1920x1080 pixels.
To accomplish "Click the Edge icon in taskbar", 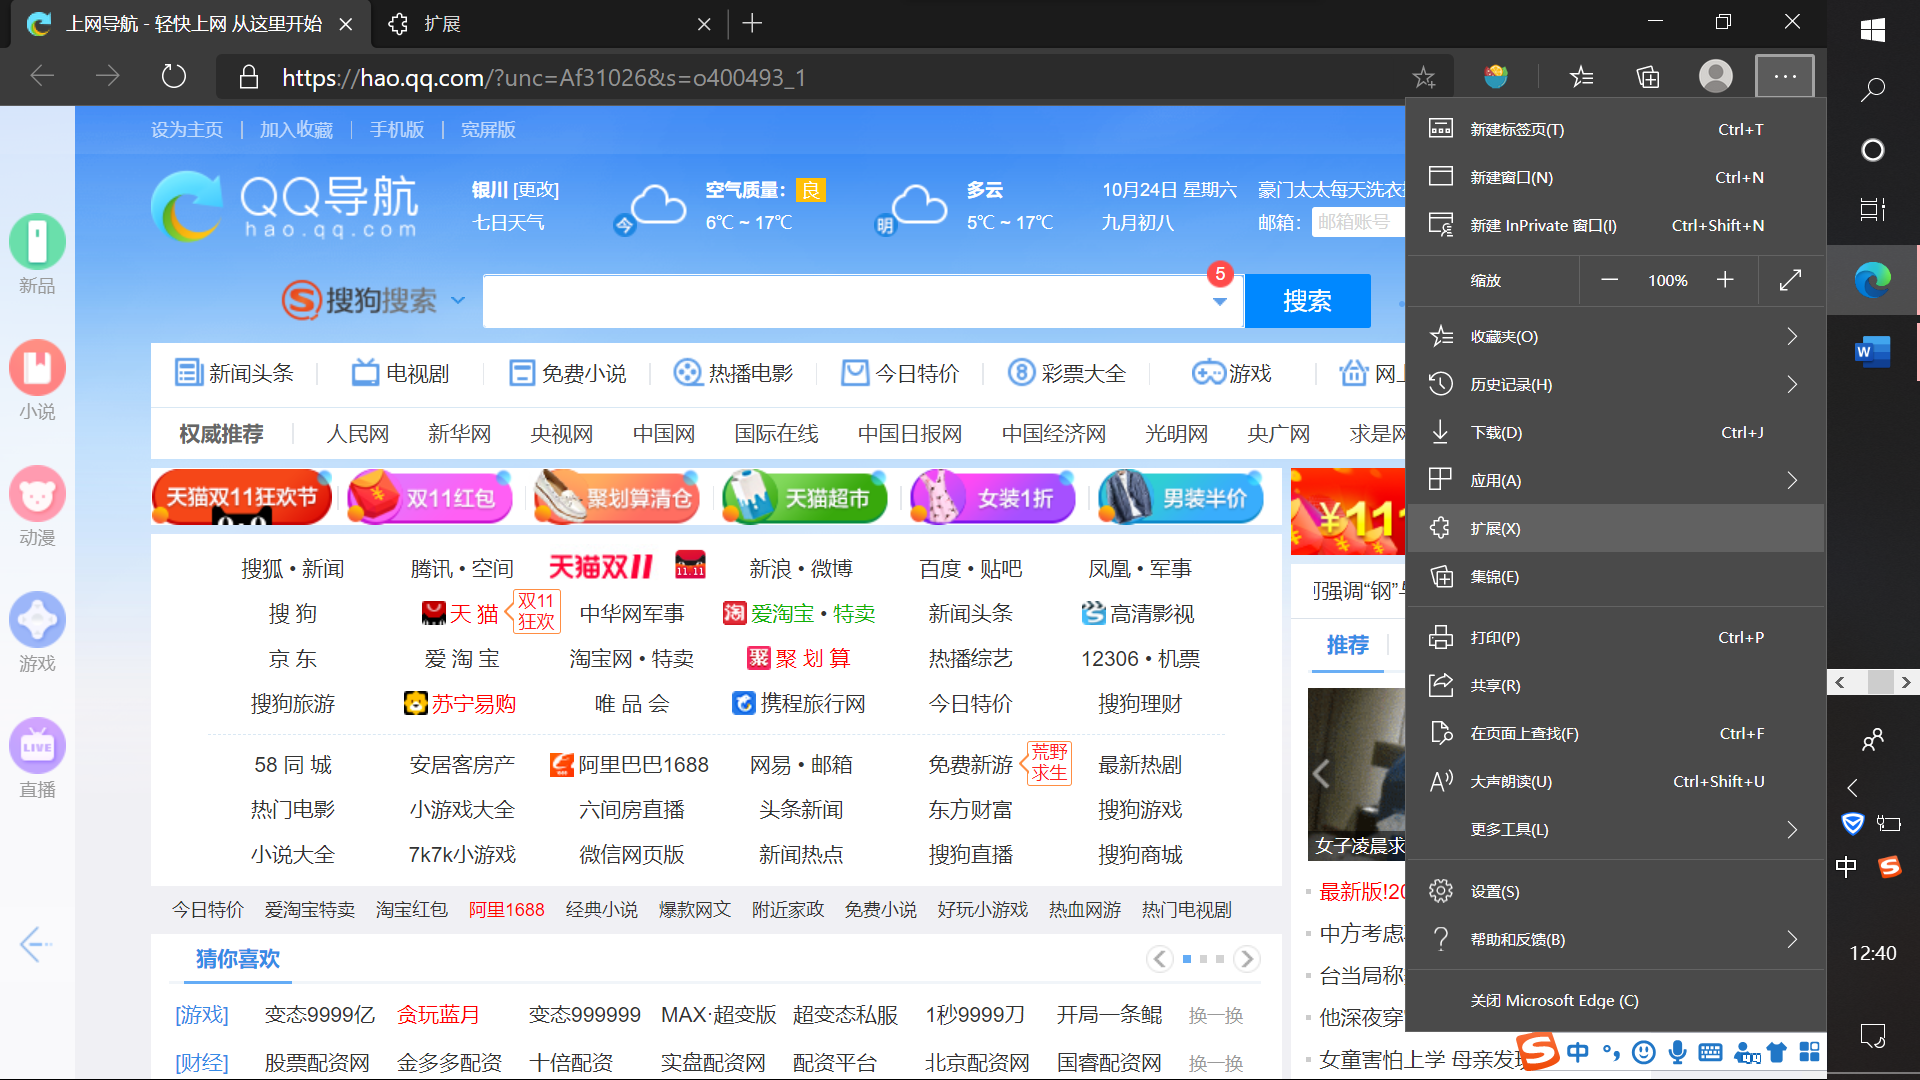I will [1873, 280].
